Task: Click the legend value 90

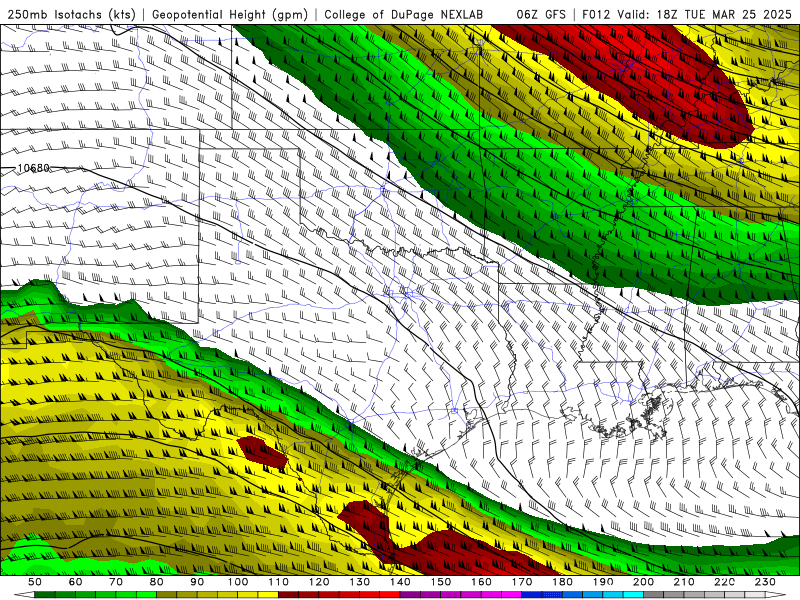Action: pos(197,582)
